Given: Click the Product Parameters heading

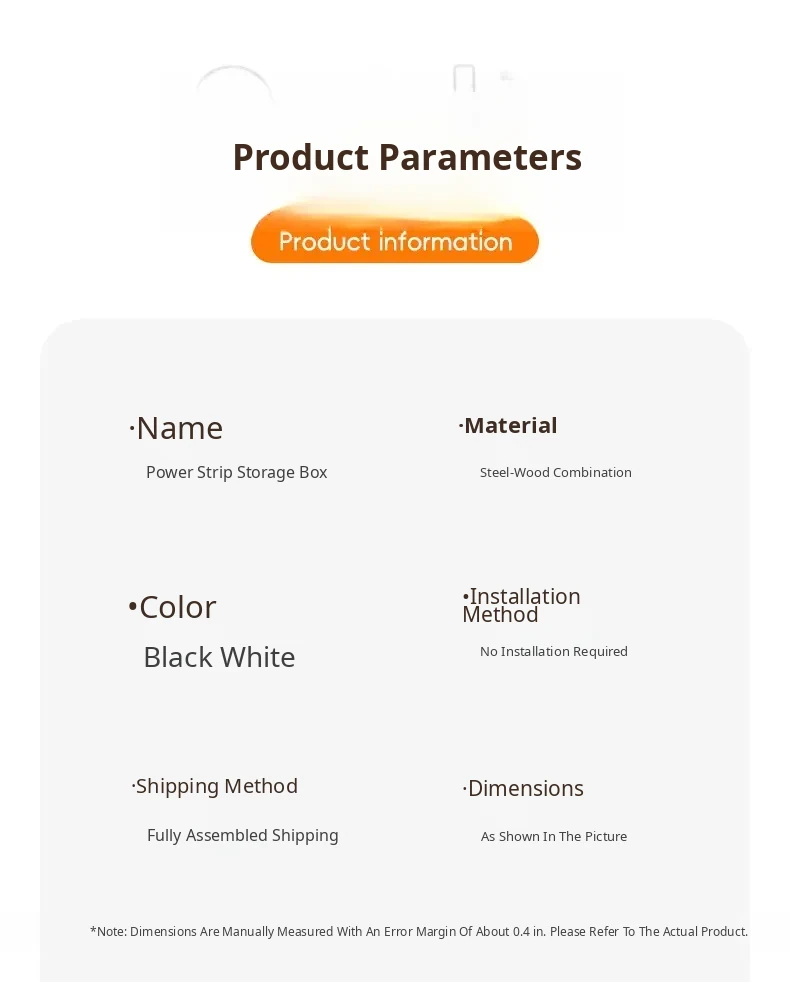Looking at the screenshot, I should click(407, 157).
